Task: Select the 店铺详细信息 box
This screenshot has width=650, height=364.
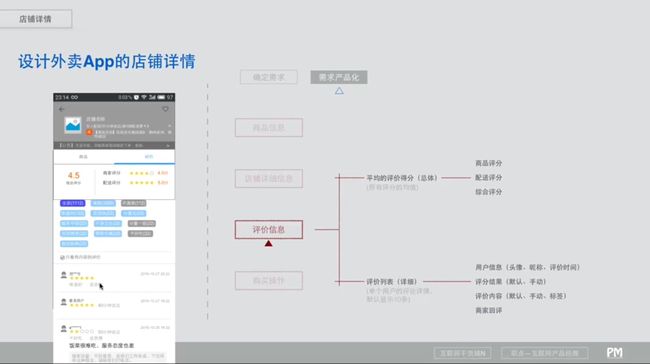Action: (269, 179)
